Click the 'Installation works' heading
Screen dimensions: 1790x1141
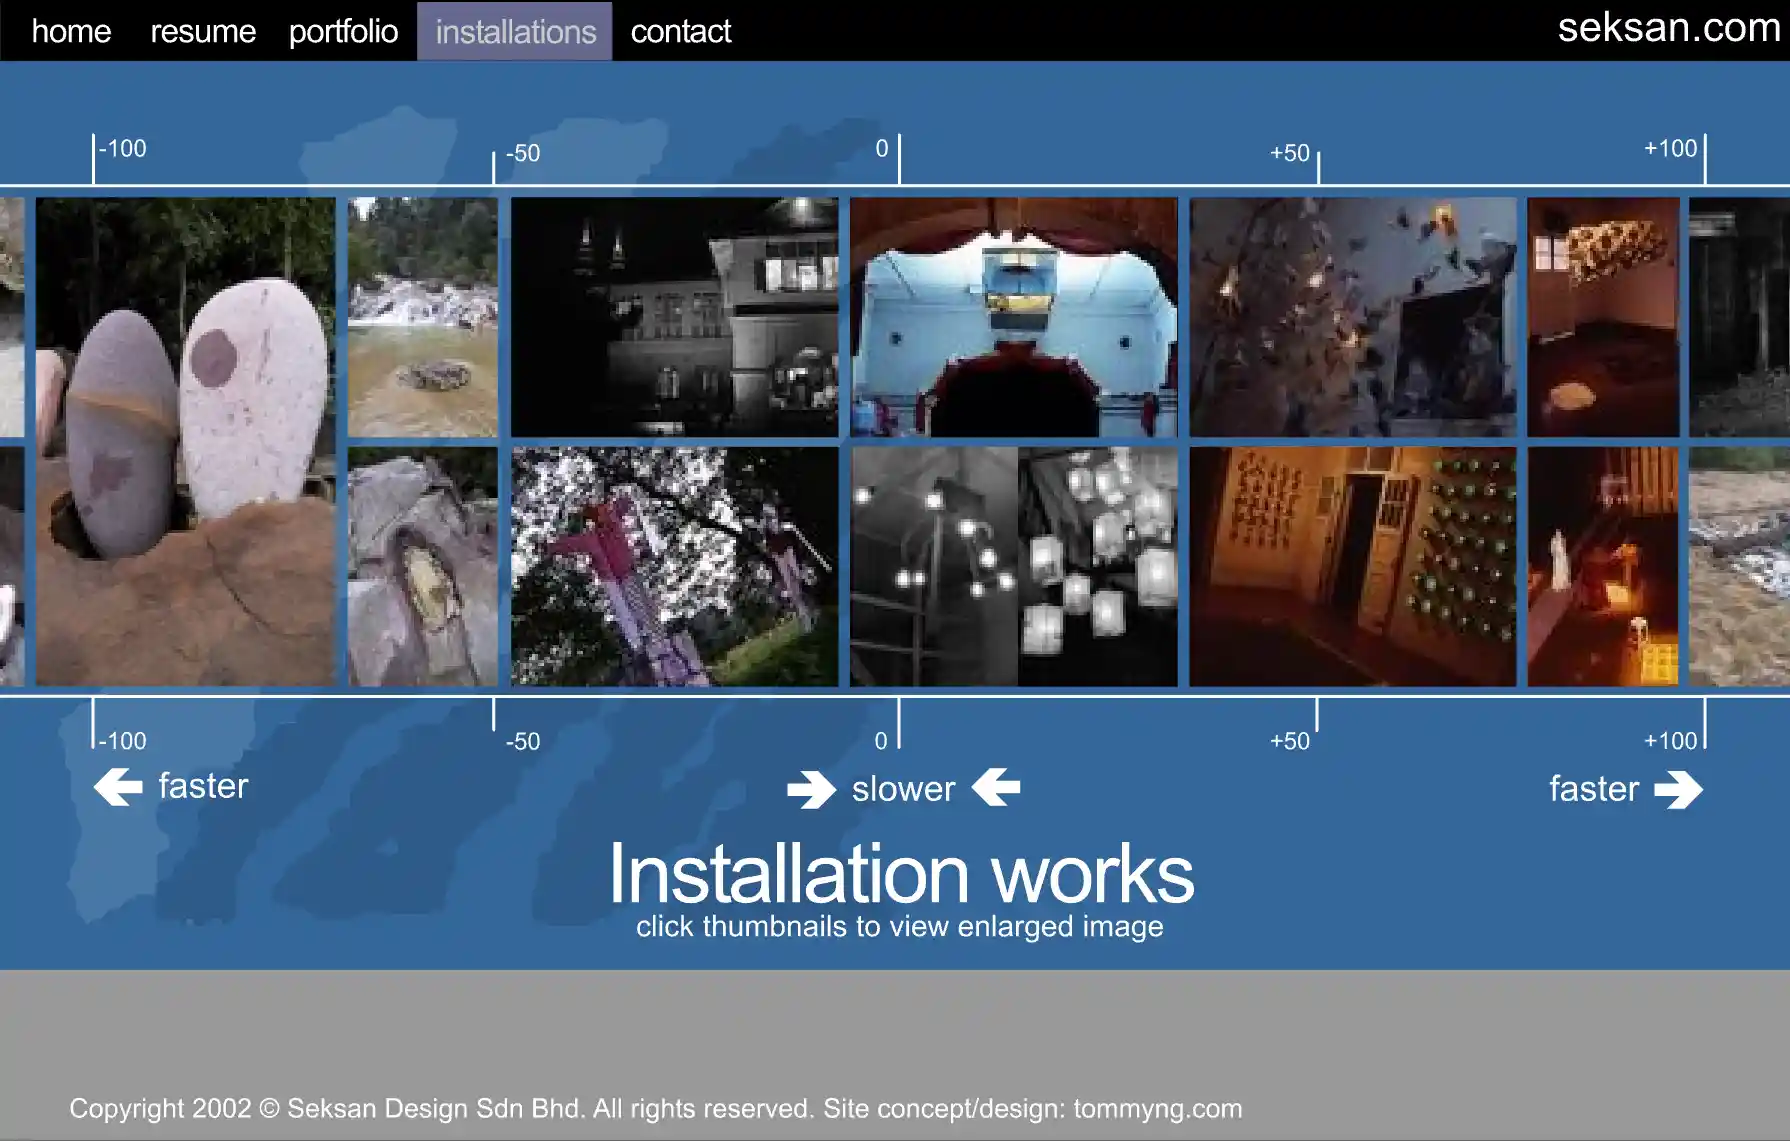point(901,874)
